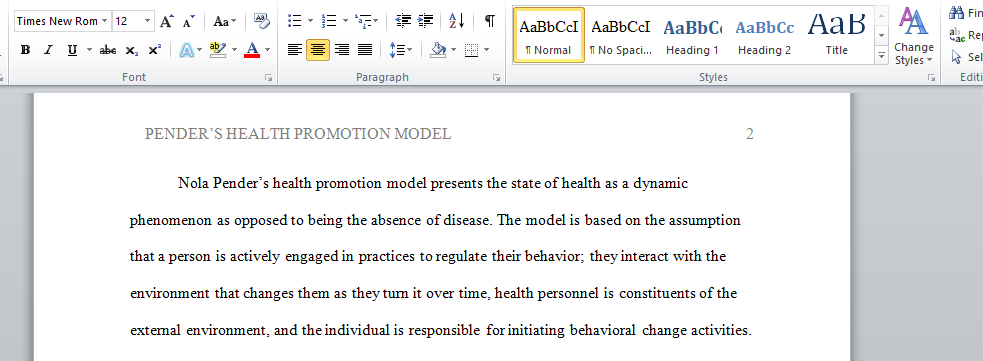Open the Borders dropdown arrow
The image size is (983, 361).
pos(486,50)
